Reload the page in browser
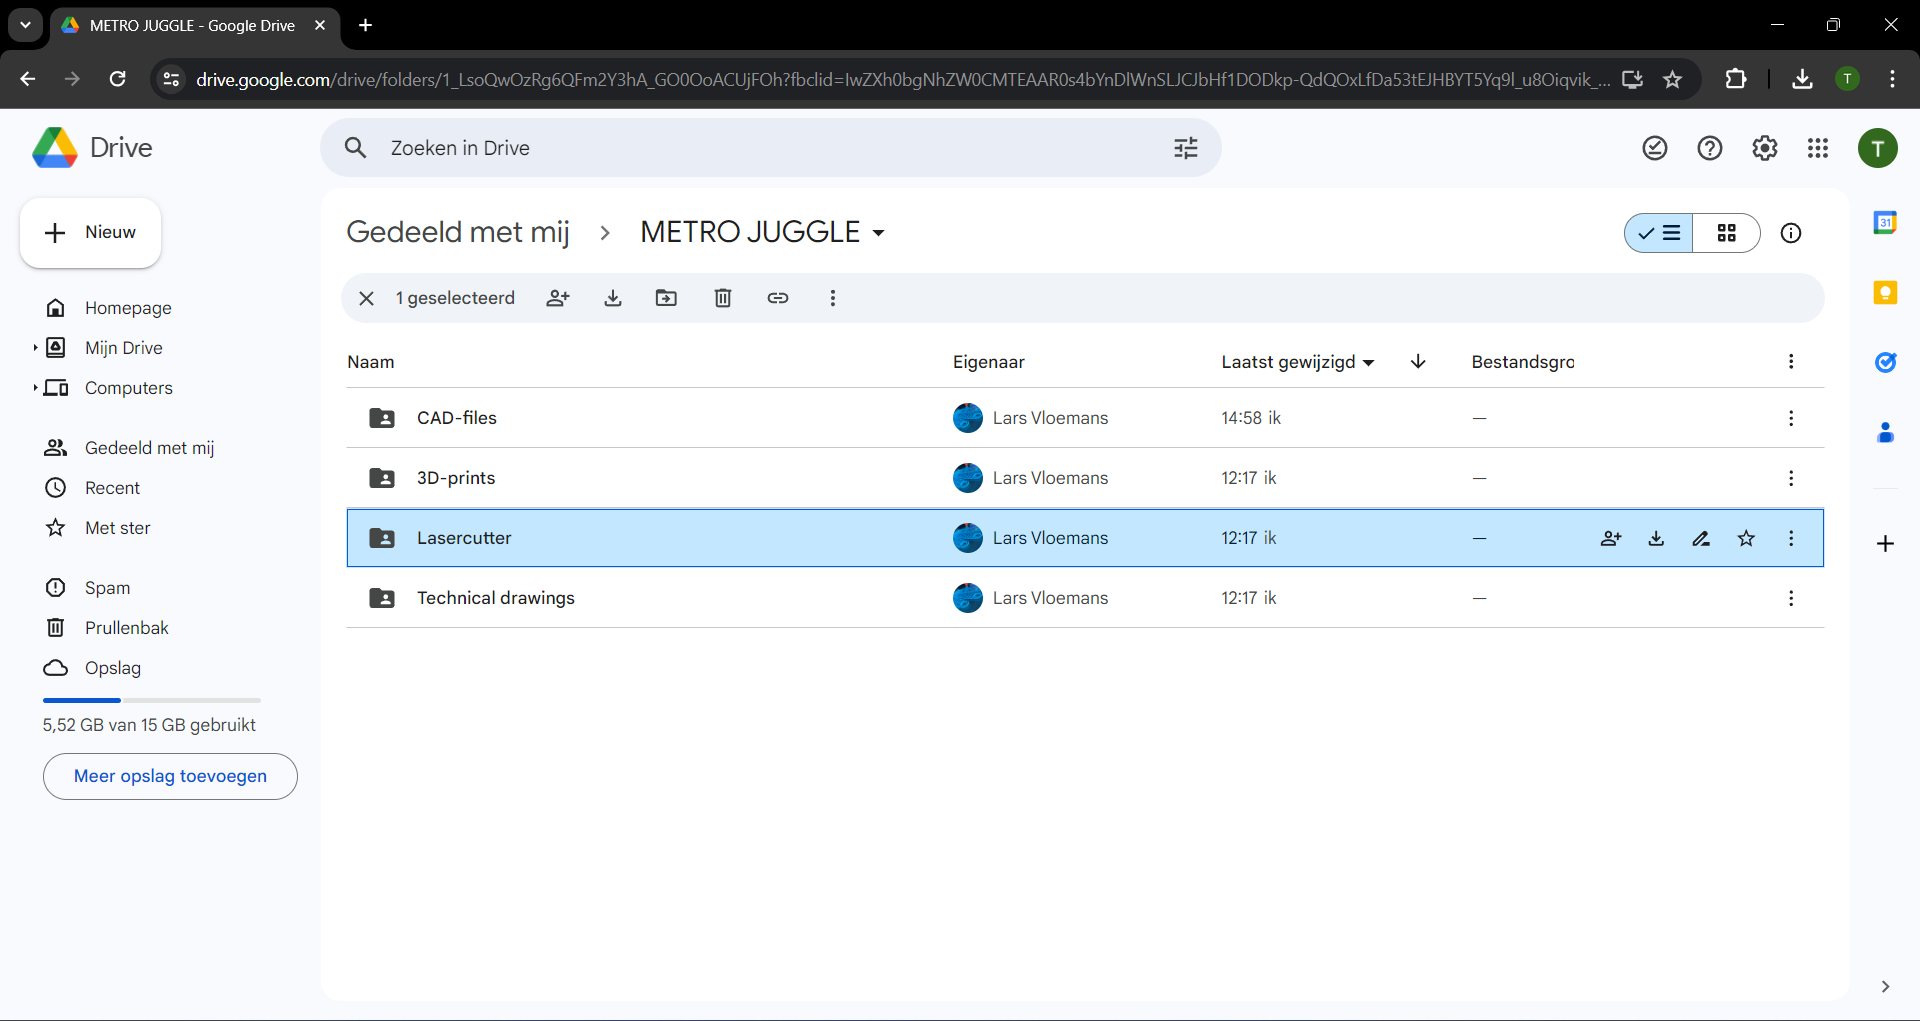This screenshot has height=1021, width=1920. click(x=117, y=79)
